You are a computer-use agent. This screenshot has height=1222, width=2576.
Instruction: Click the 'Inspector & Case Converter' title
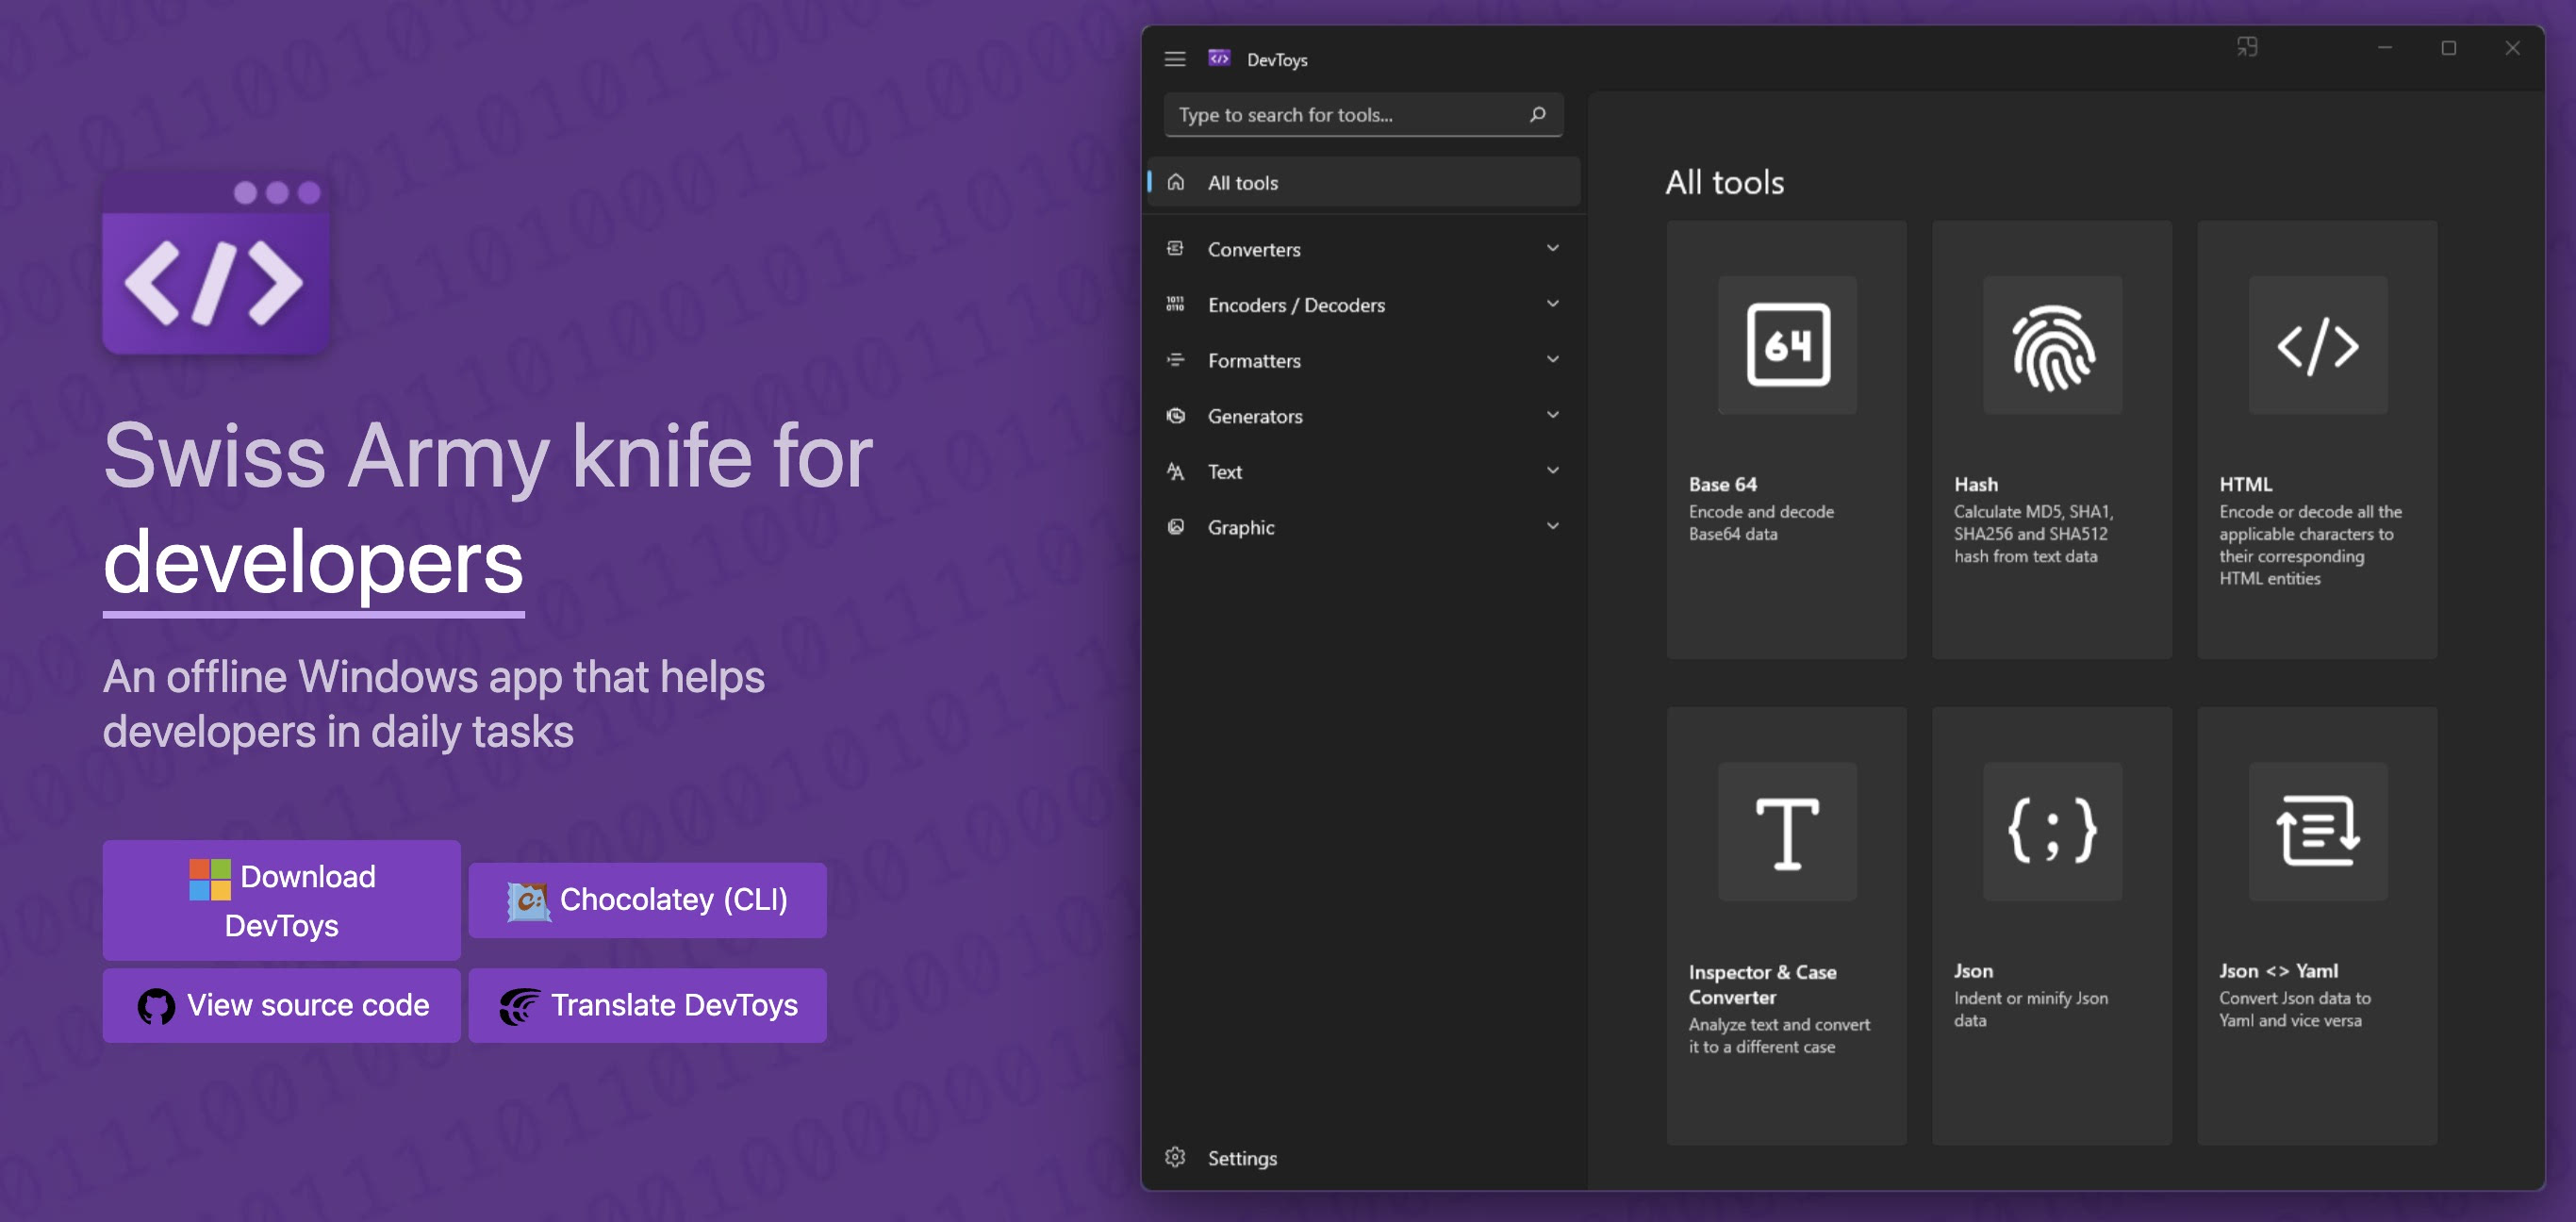[x=1762, y=984]
